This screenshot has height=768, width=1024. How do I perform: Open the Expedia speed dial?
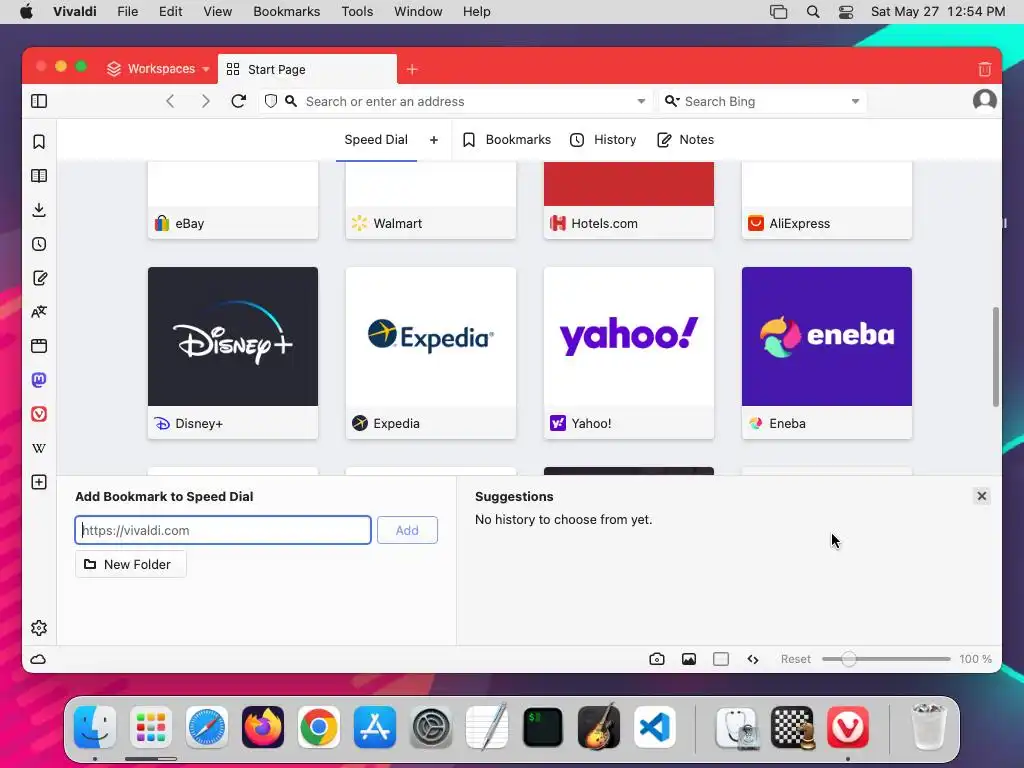[431, 353]
